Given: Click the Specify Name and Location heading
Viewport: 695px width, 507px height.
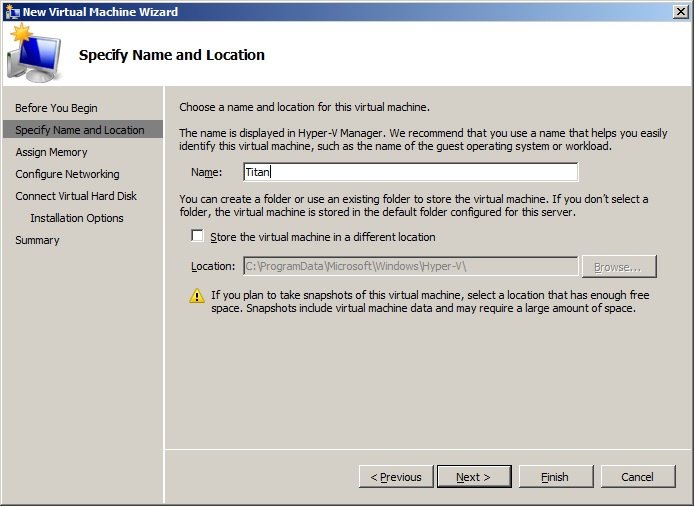Looking at the screenshot, I should (172, 55).
